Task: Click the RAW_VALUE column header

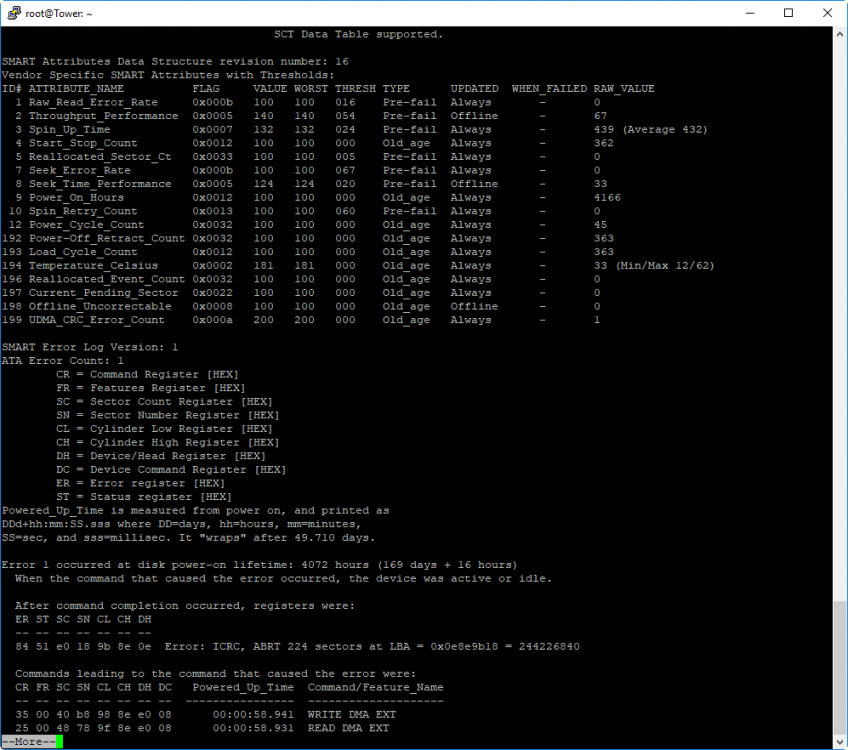Action: pos(624,89)
